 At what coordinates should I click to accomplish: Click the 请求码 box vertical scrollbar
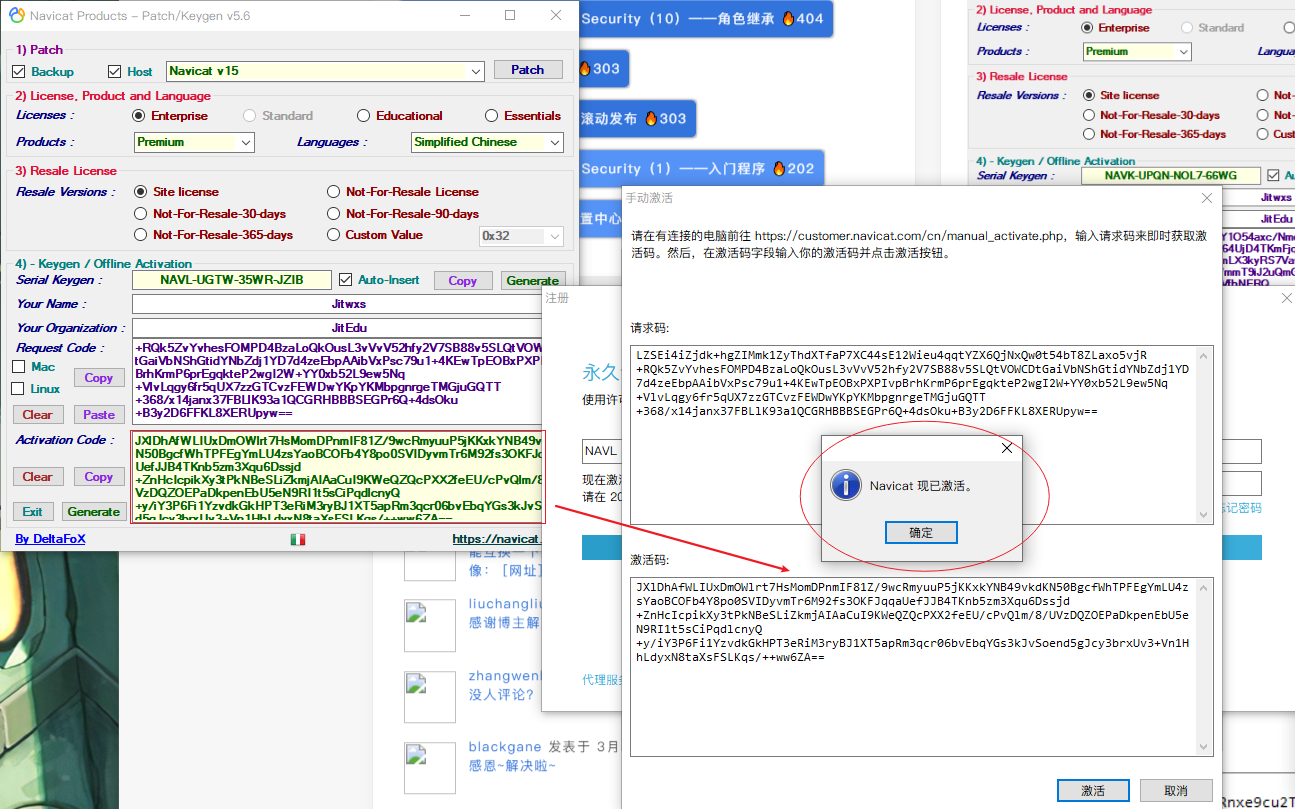click(1206, 433)
